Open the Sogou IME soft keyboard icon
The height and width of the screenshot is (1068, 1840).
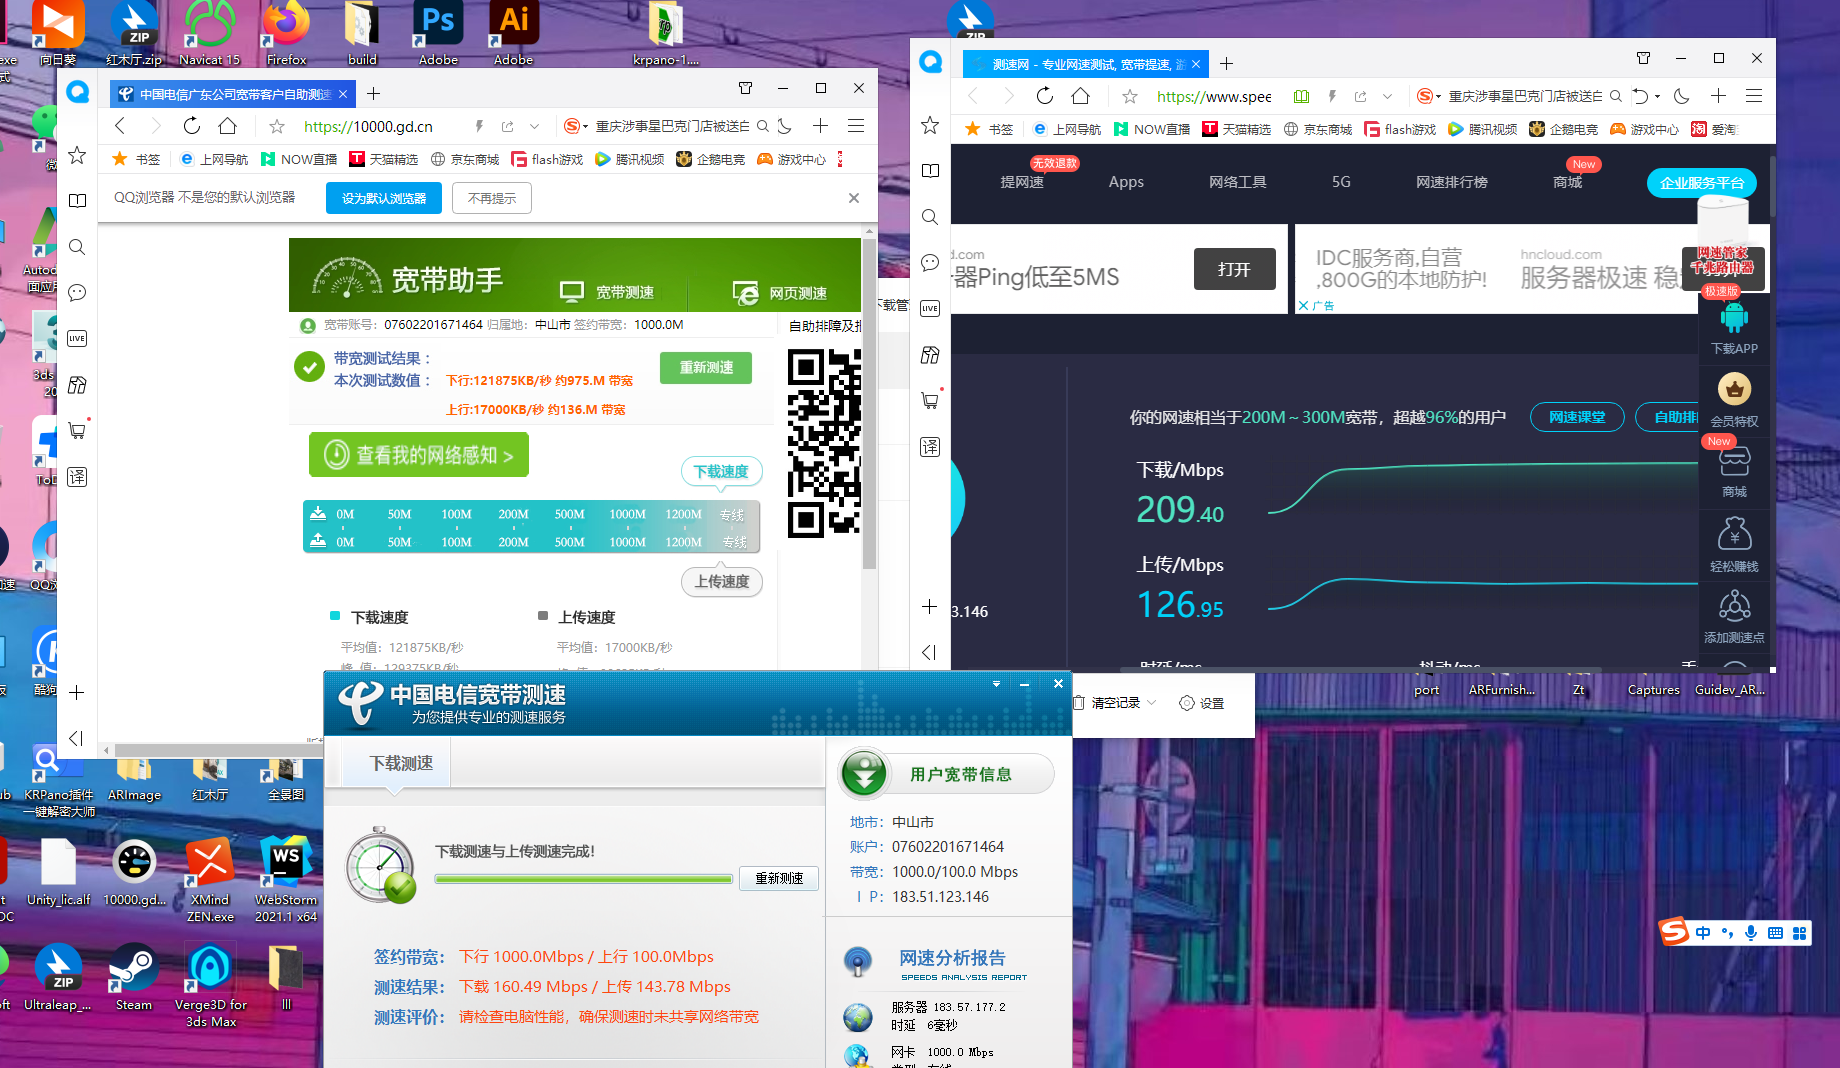tap(1775, 933)
